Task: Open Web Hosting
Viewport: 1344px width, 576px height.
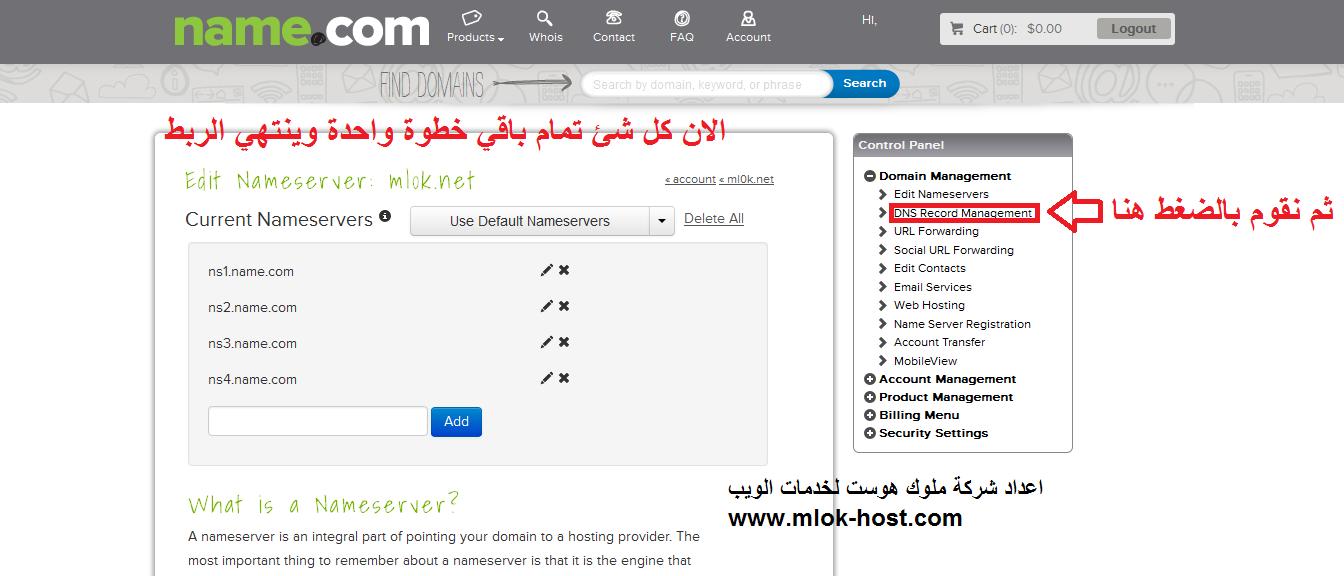Action: [x=929, y=305]
